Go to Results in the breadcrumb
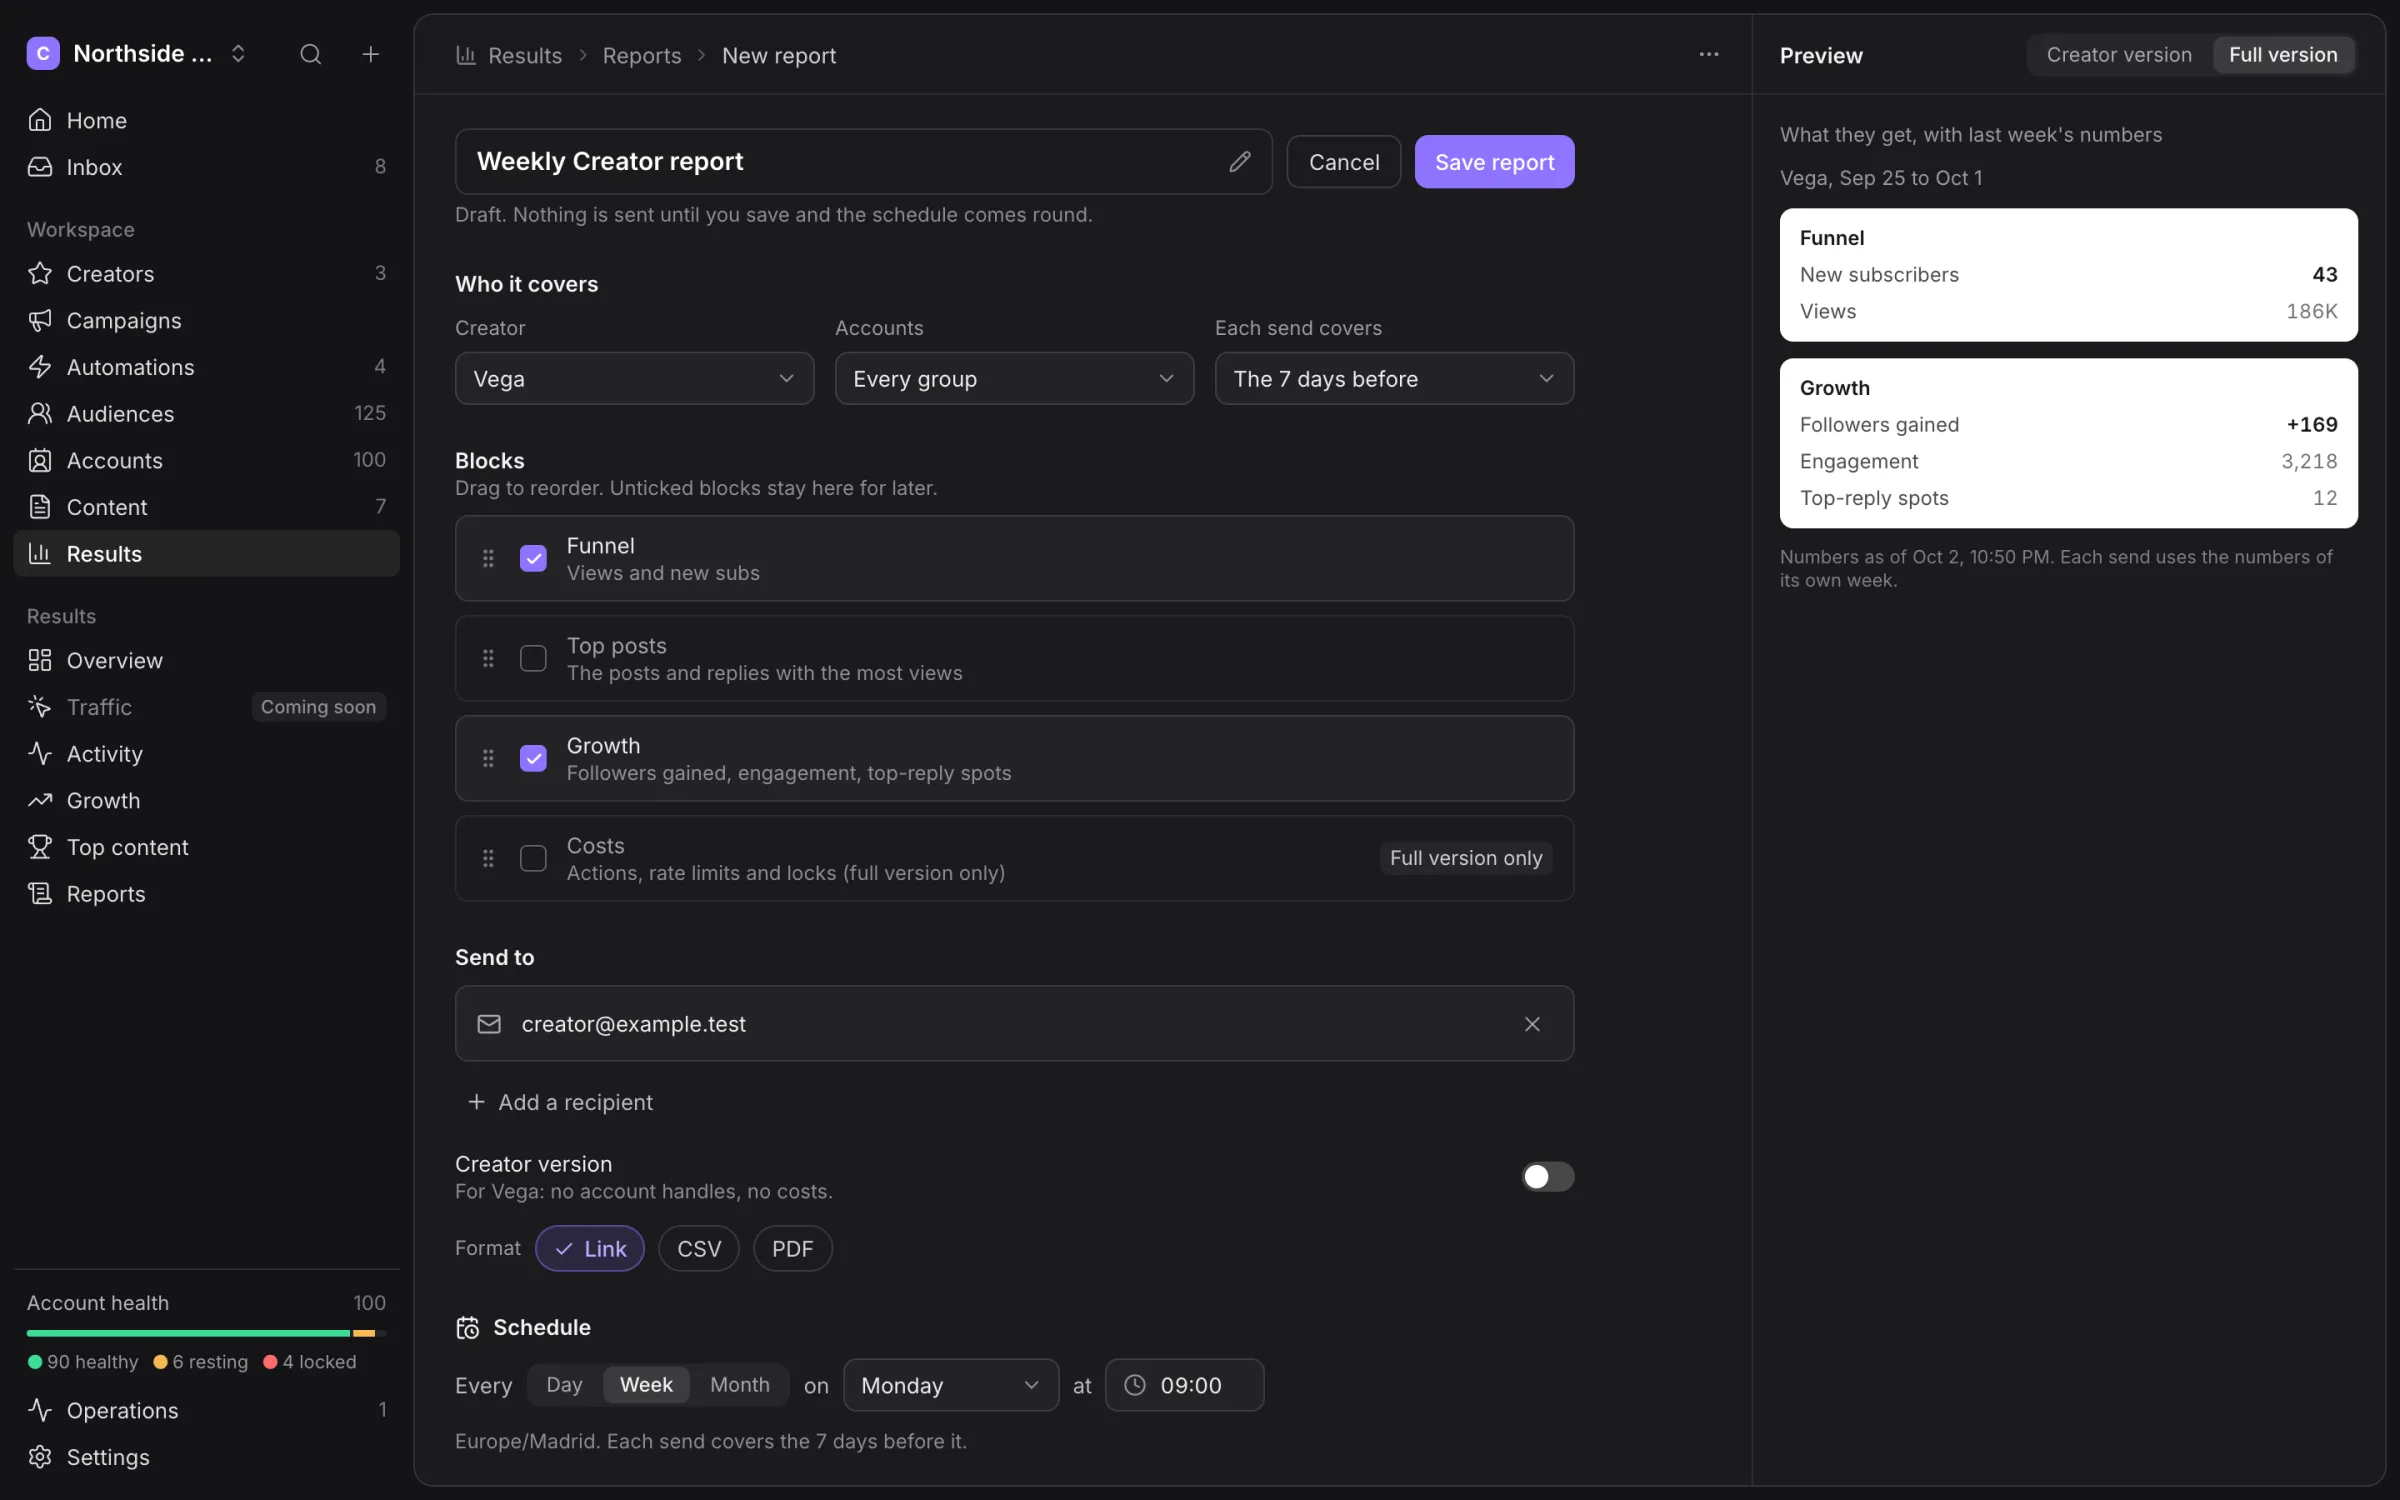This screenshot has height=1500, width=2400. [x=509, y=55]
